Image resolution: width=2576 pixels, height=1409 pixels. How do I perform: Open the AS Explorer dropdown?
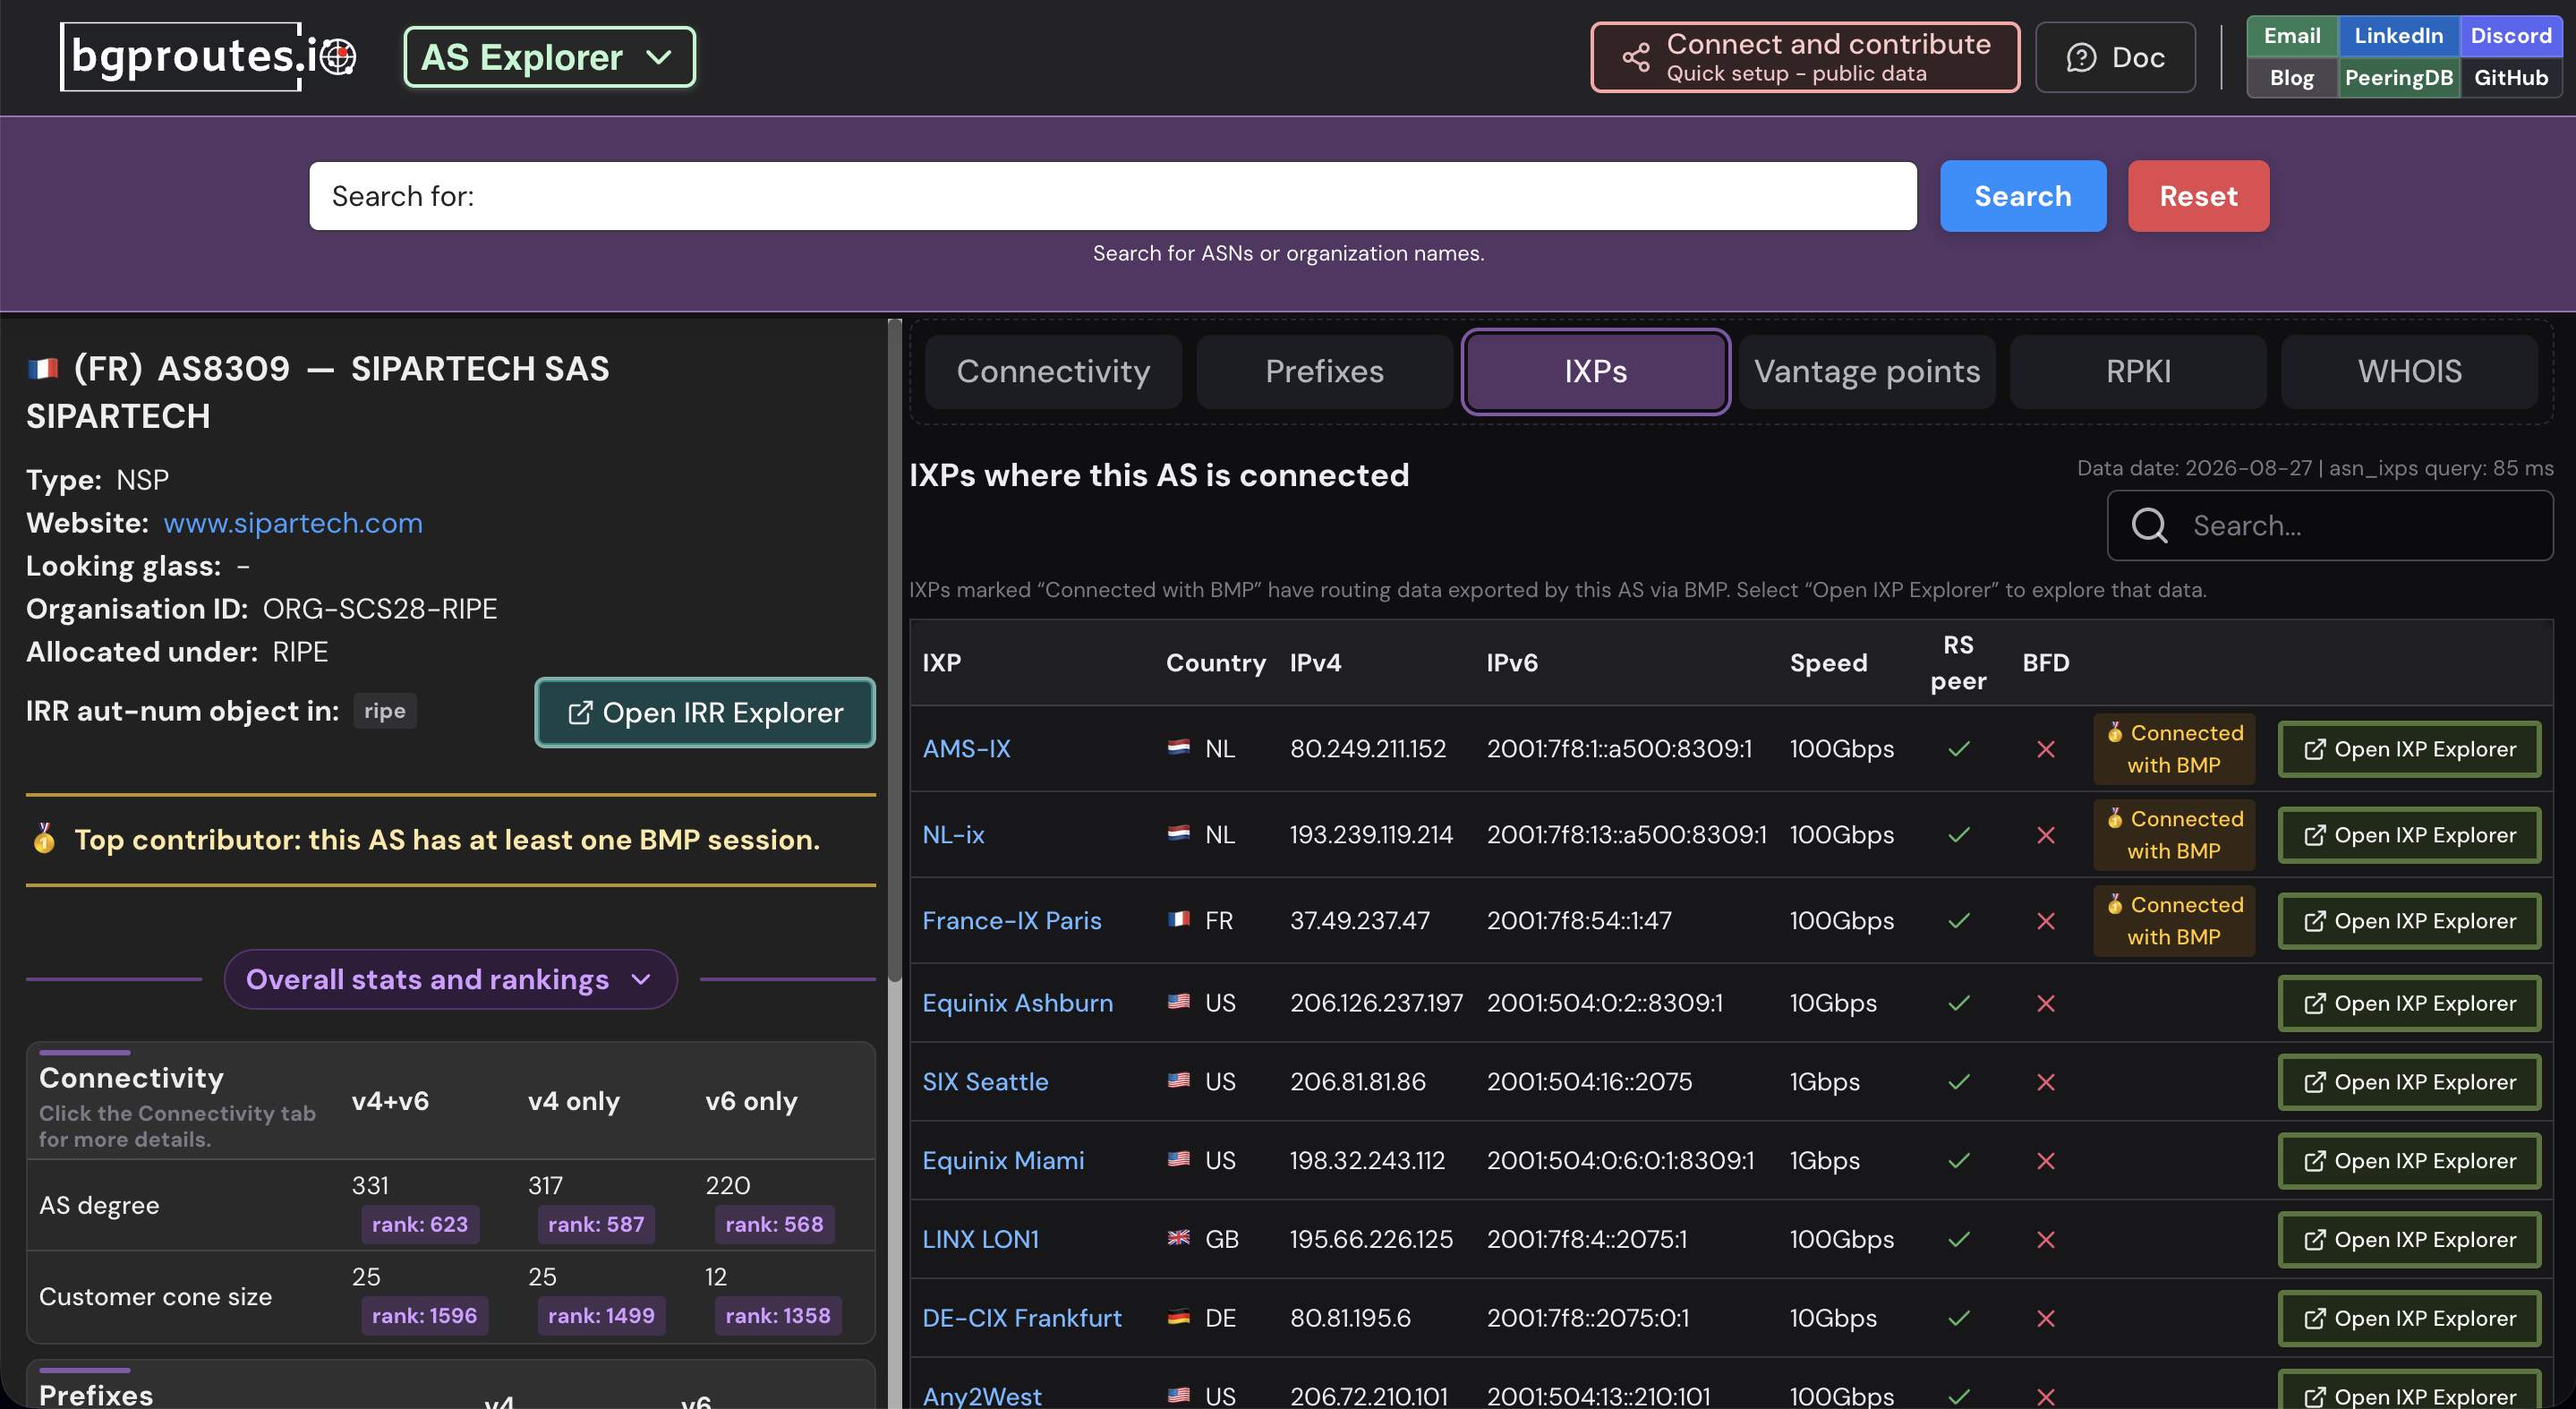tap(549, 57)
